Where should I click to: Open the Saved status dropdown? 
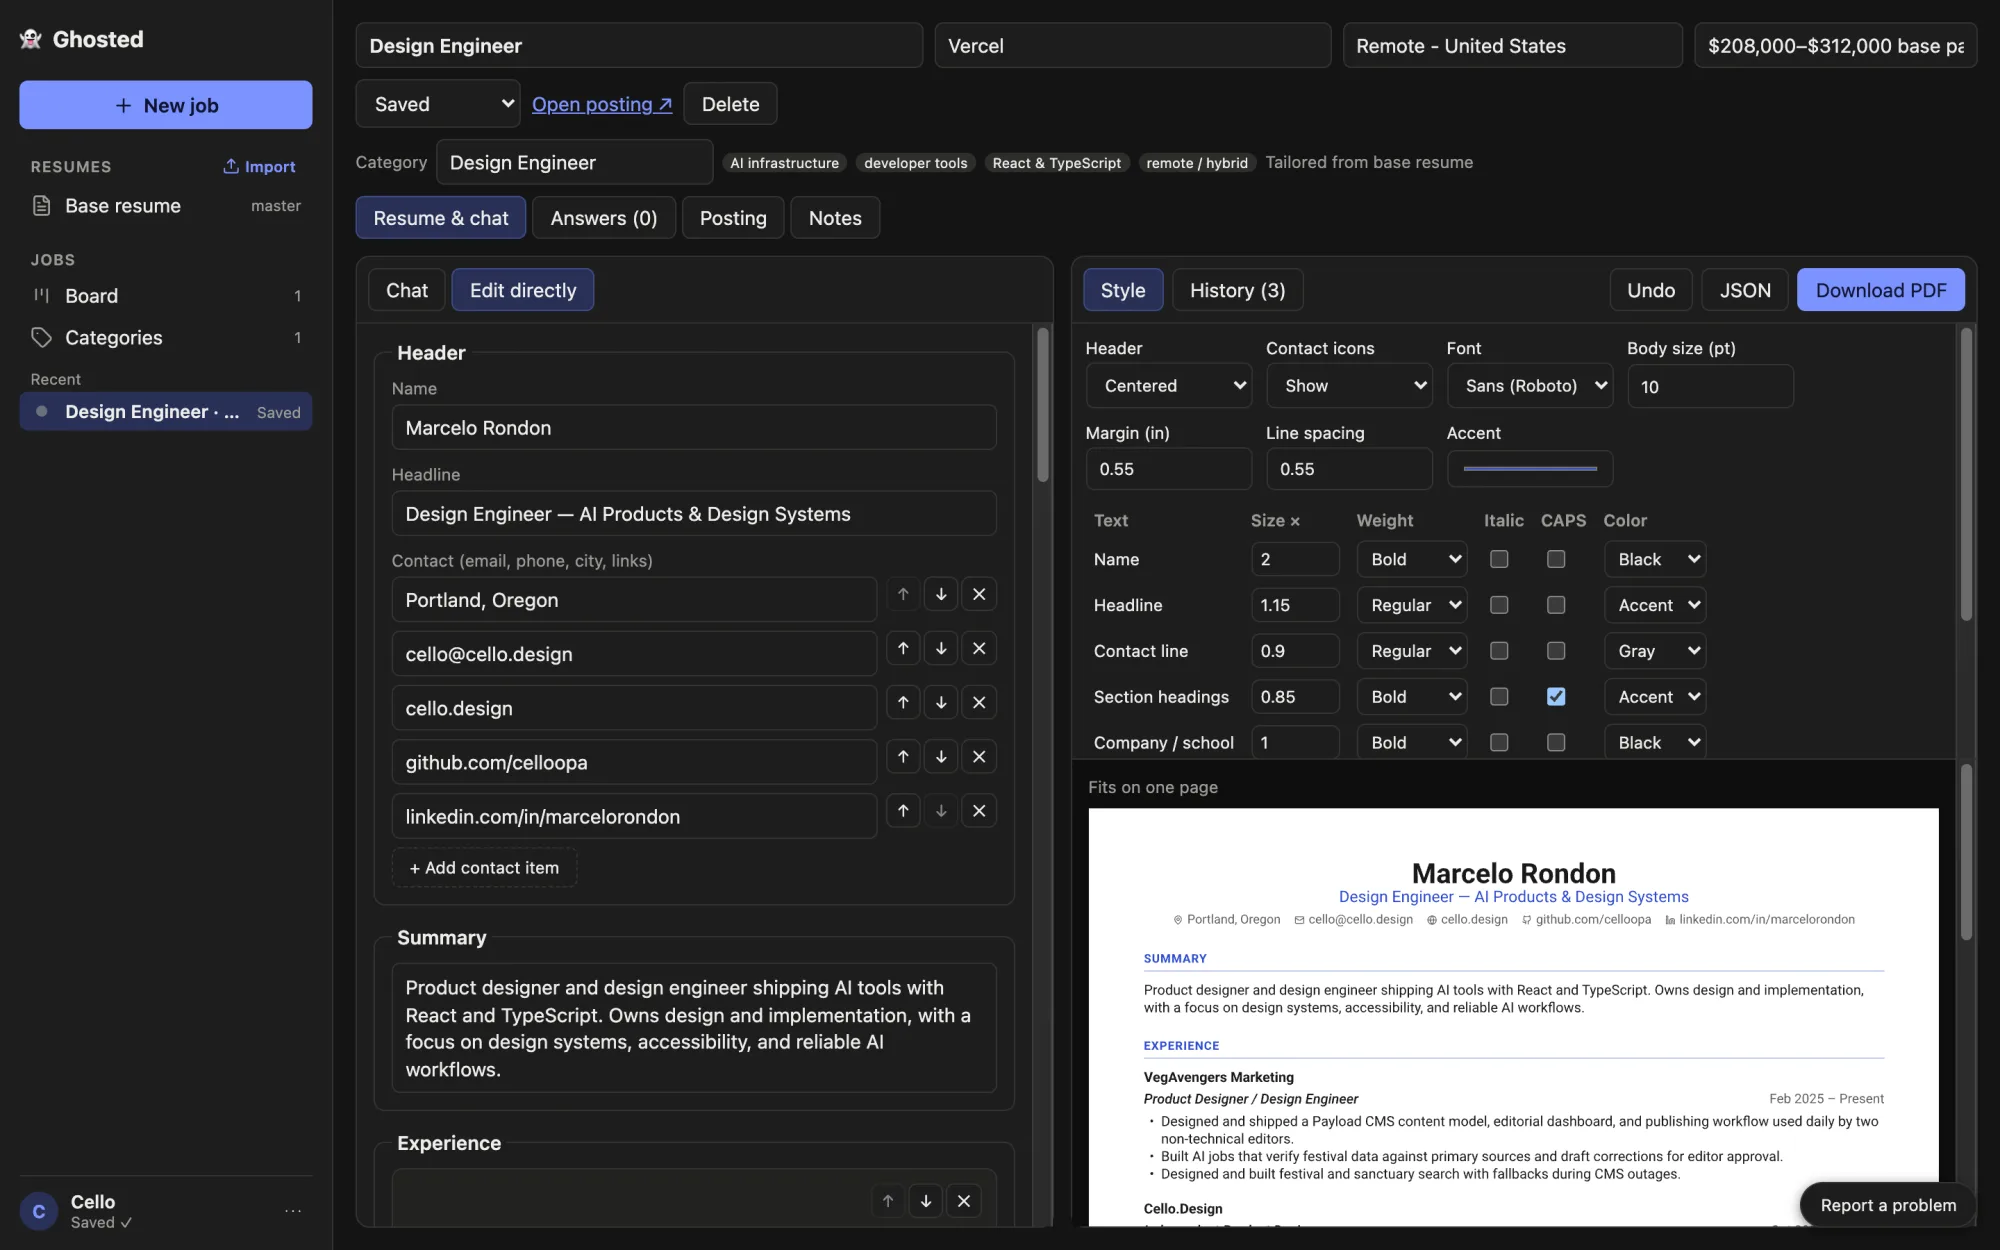pyautogui.click(x=438, y=104)
